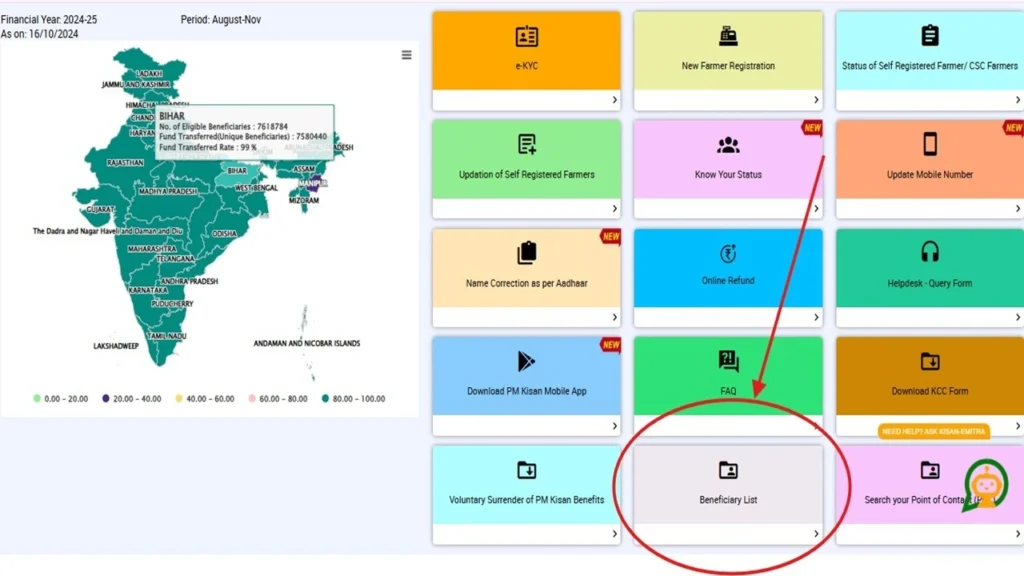The width and height of the screenshot is (1024, 576).
Task: Toggle the 20.00 - 40.00 legend item
Action: coord(131,398)
